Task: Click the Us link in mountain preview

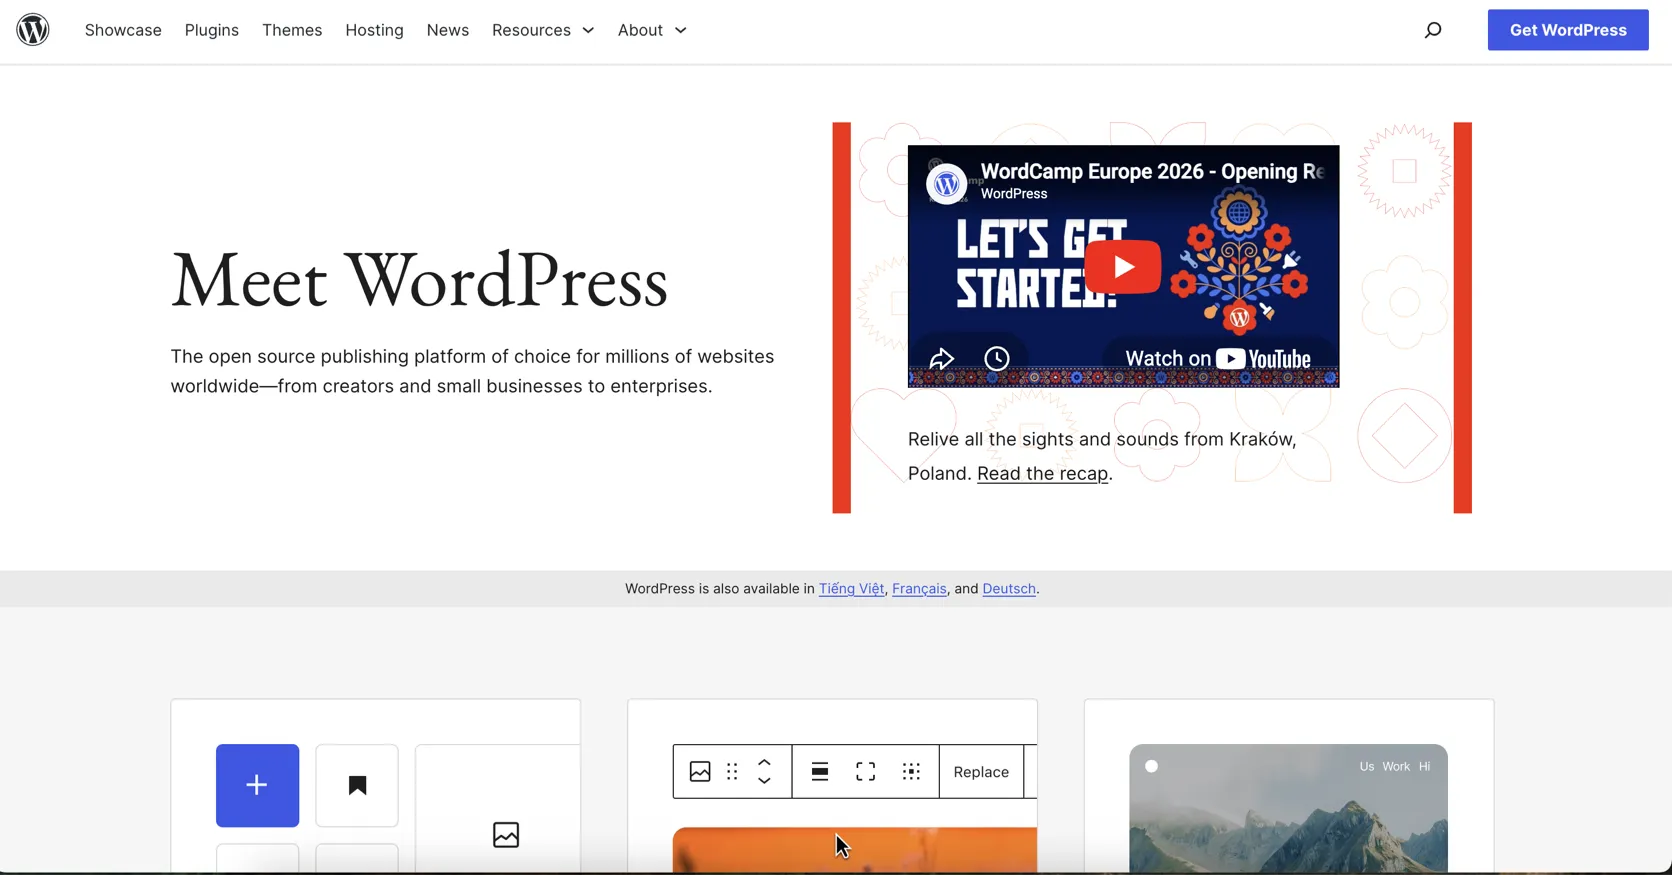Action: pos(1367,767)
